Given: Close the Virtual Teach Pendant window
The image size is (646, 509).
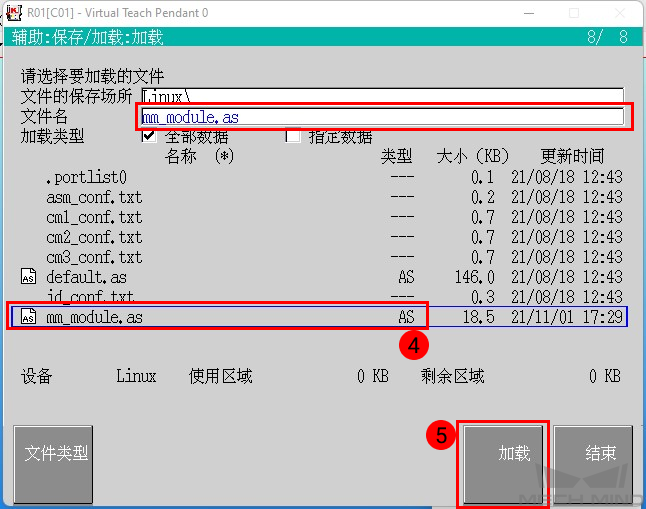Looking at the screenshot, I should coord(620,13).
